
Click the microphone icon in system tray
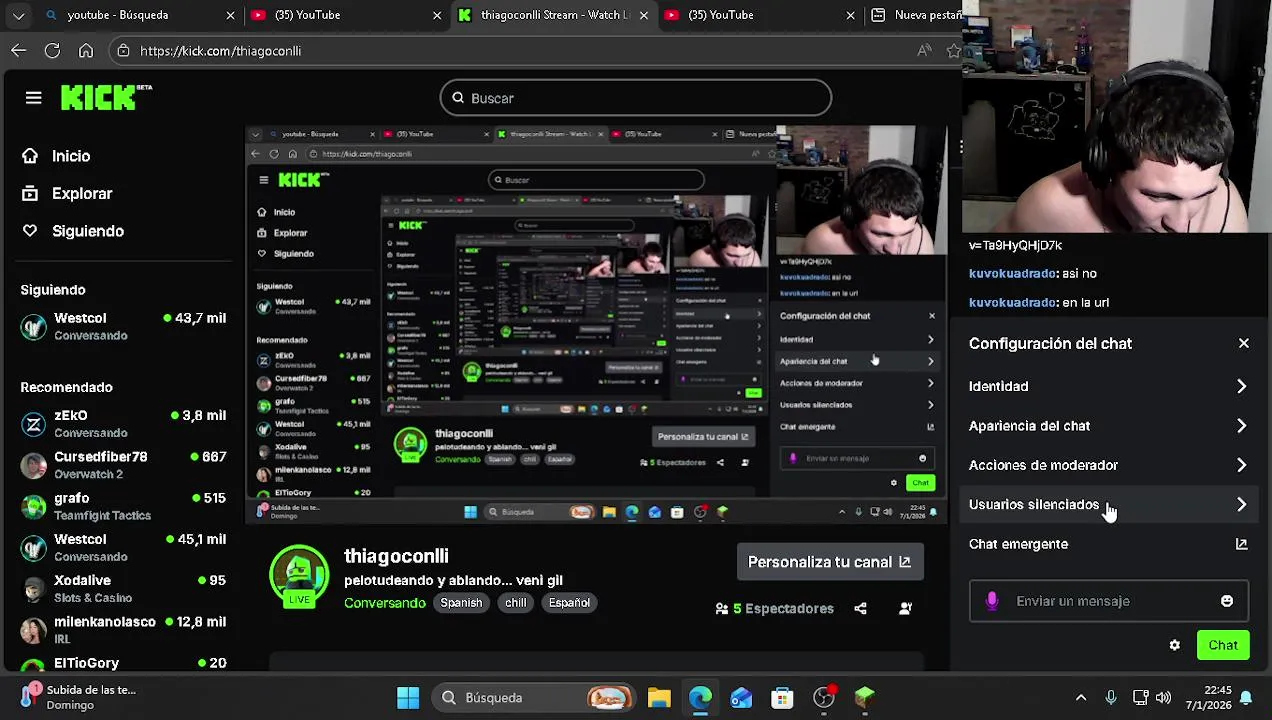(x=1110, y=697)
